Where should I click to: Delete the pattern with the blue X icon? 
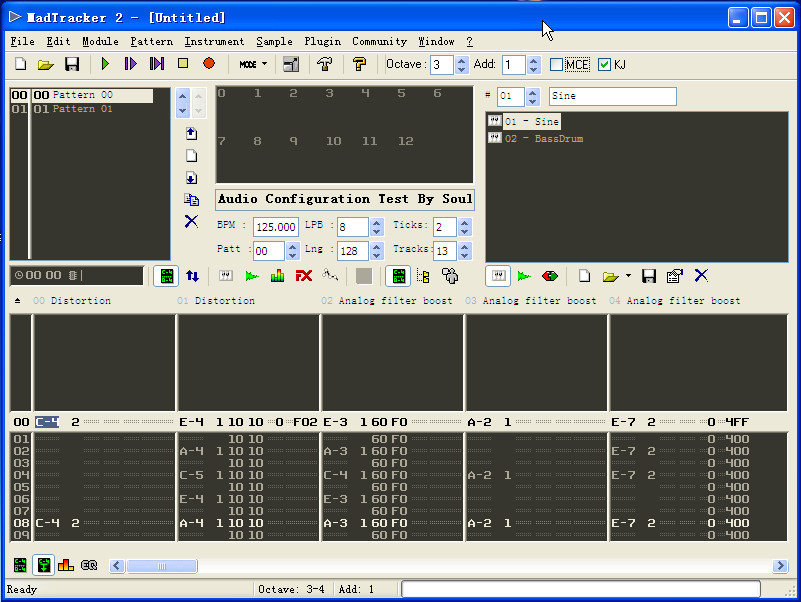191,221
